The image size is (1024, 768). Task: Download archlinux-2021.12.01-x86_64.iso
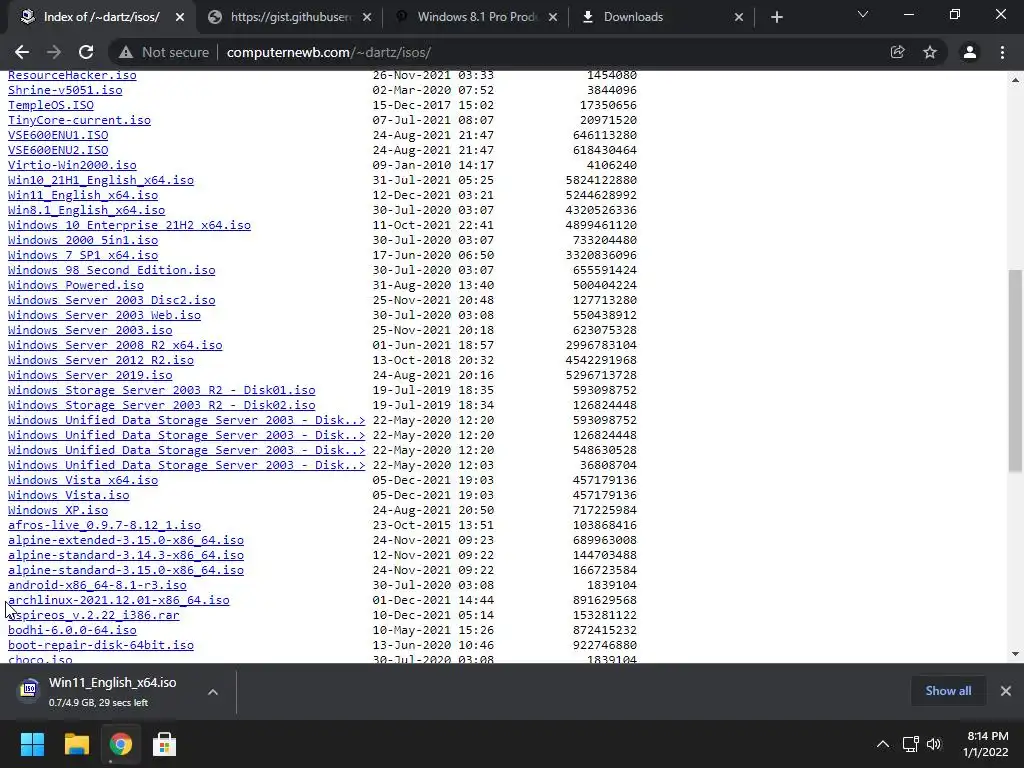tap(119, 600)
